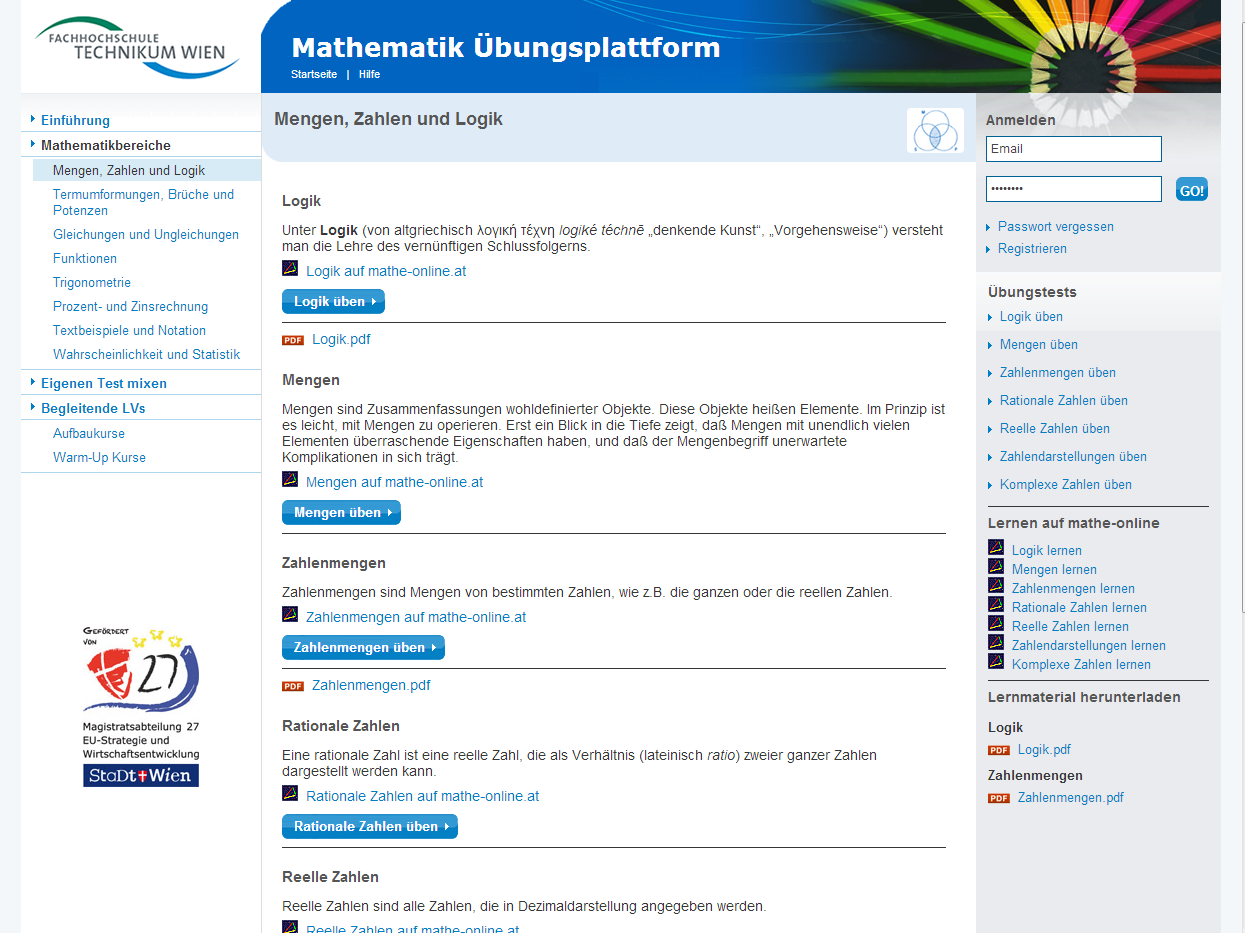
Task: Click 'Logik üben' in Übungstests sidebar
Action: point(1031,317)
